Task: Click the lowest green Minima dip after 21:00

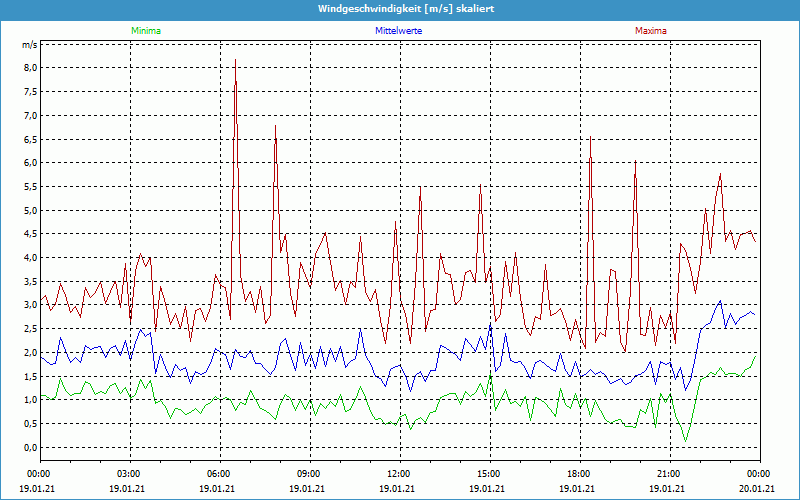Action: [686, 440]
